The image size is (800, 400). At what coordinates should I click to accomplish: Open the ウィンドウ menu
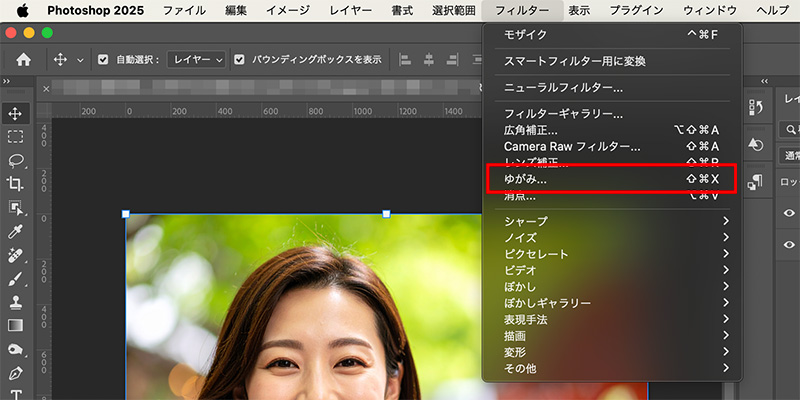click(710, 10)
